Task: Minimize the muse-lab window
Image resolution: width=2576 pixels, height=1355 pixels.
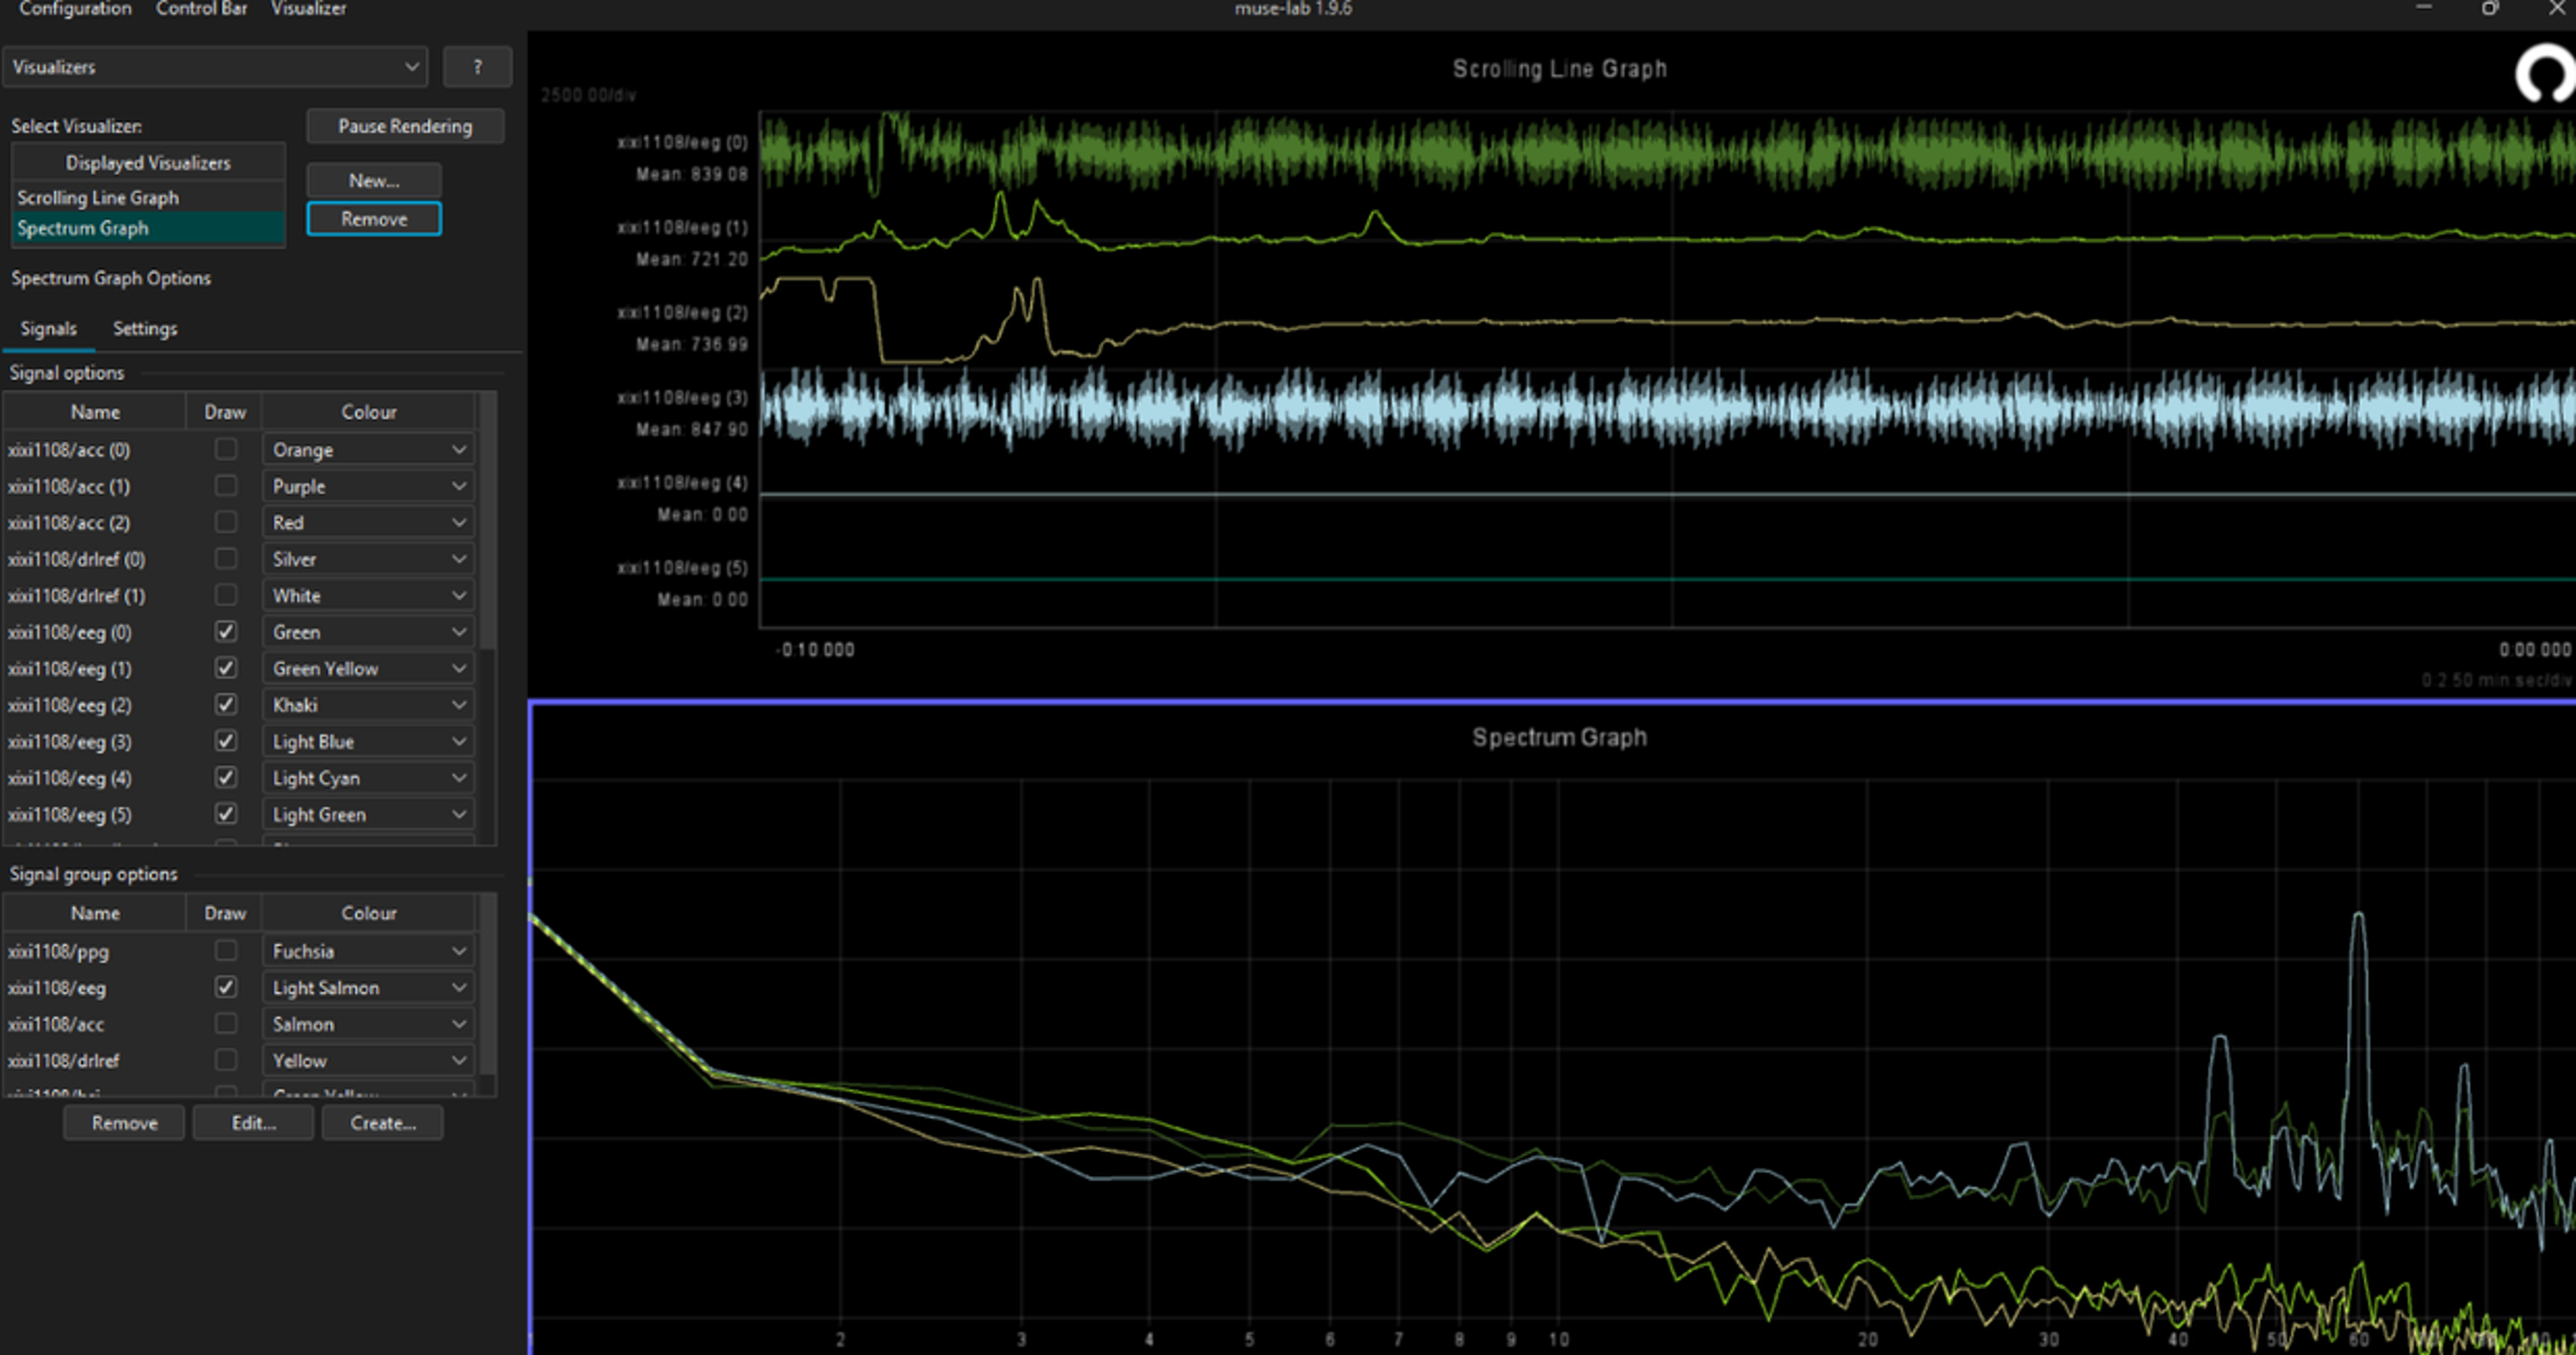Action: point(2424,8)
